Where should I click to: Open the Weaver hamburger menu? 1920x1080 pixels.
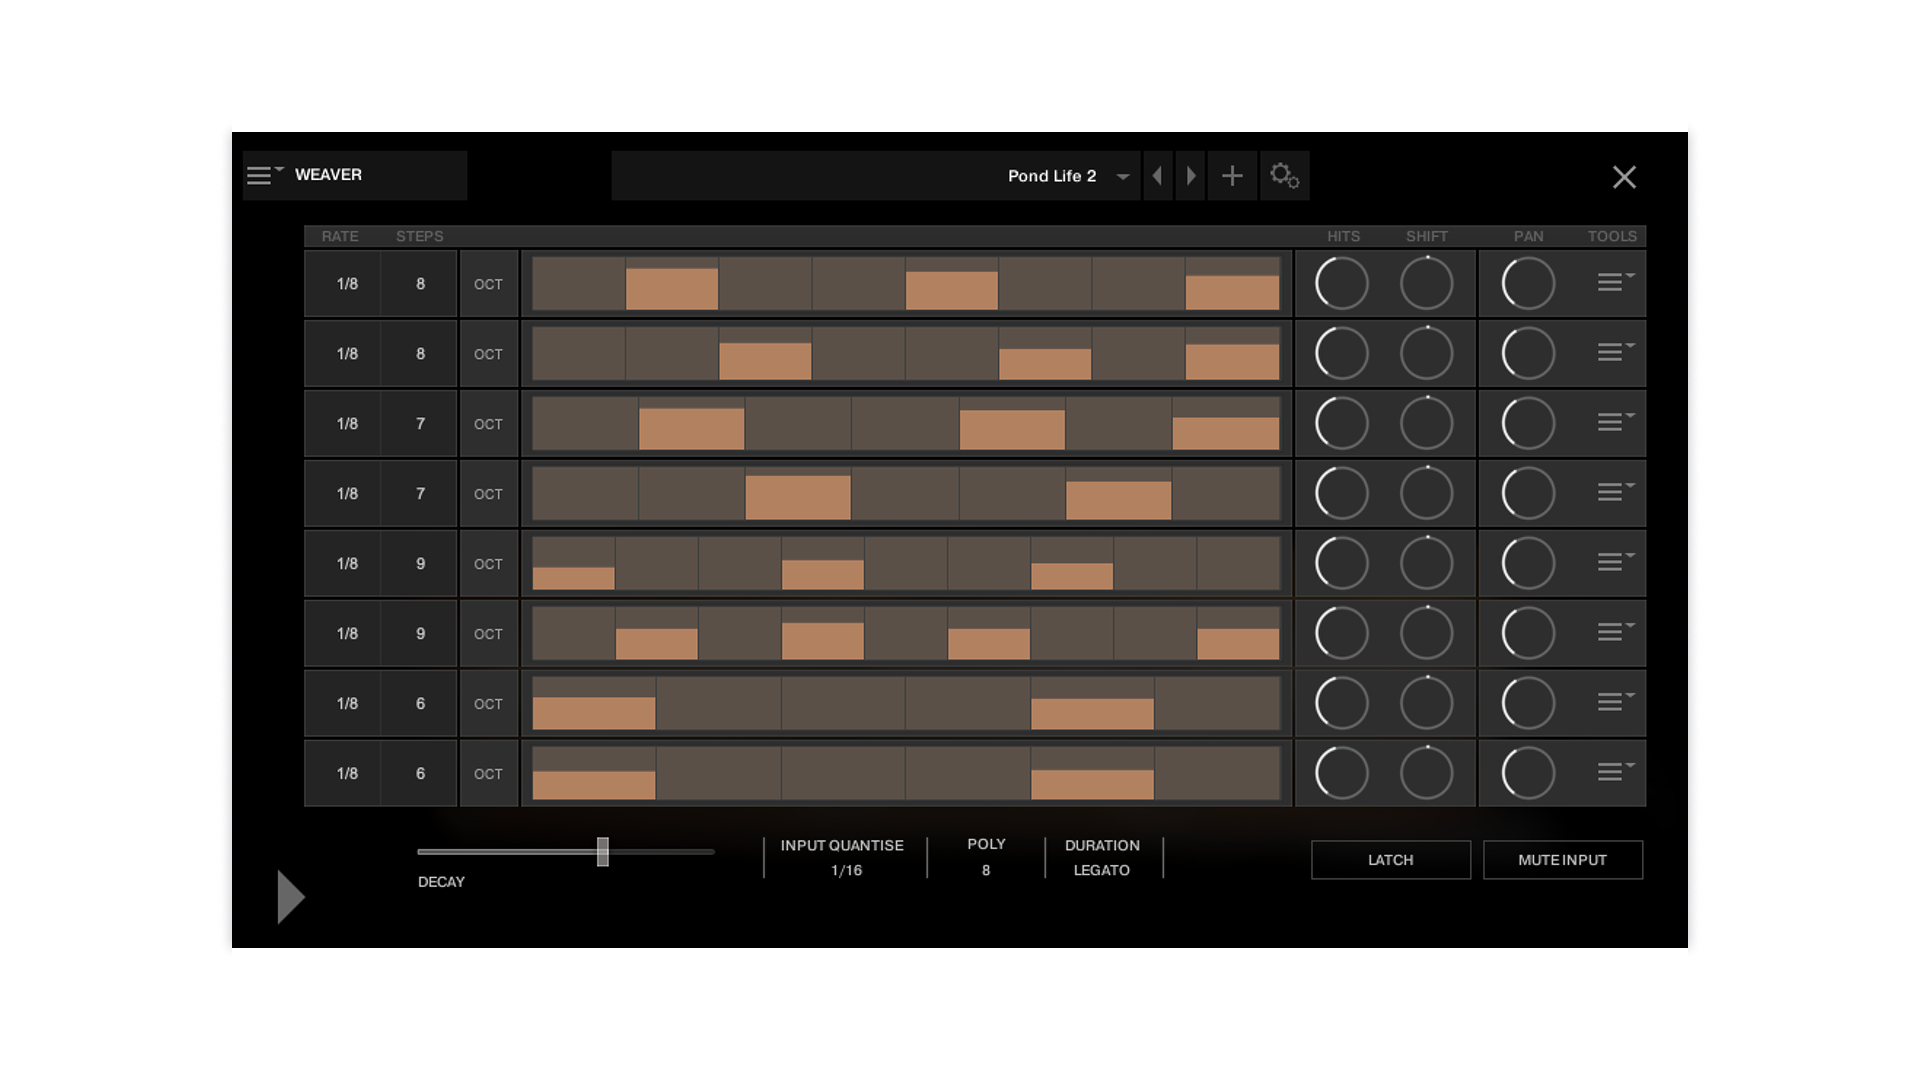tap(262, 175)
